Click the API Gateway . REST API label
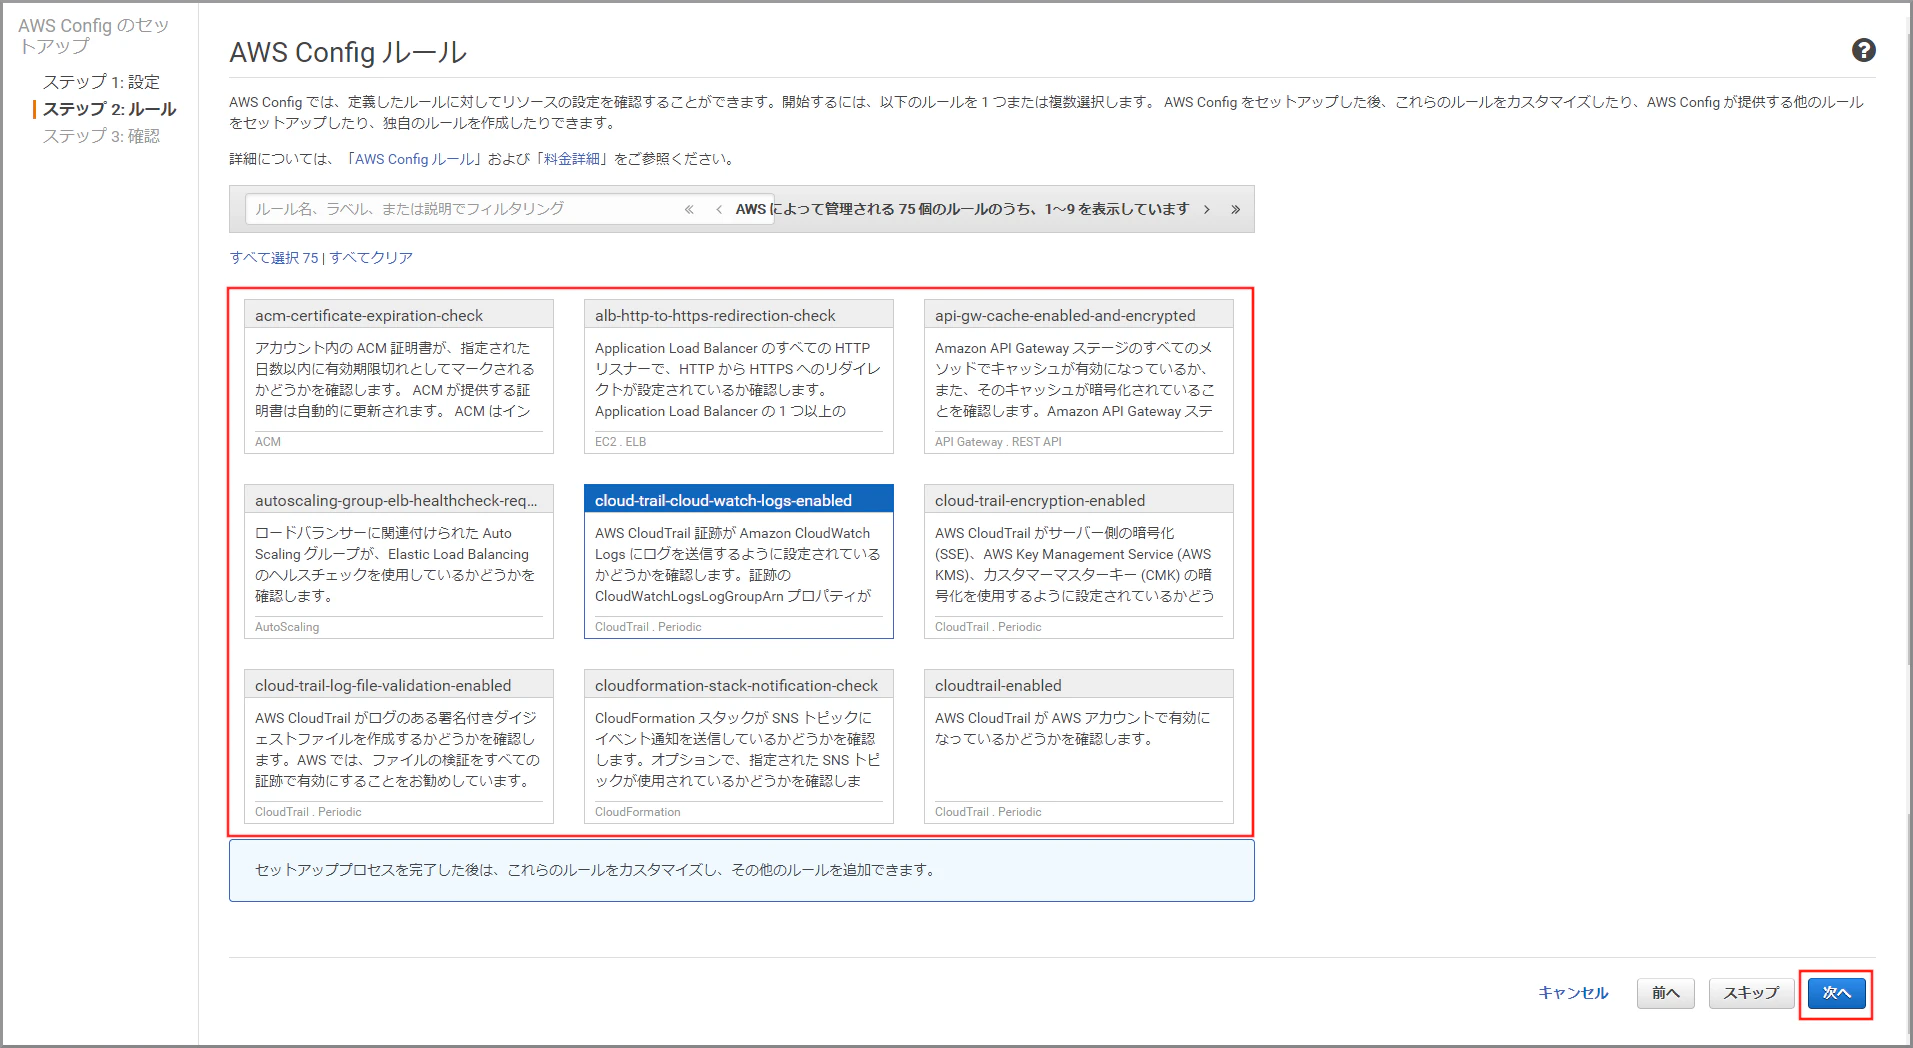1913x1048 pixels. 998,442
